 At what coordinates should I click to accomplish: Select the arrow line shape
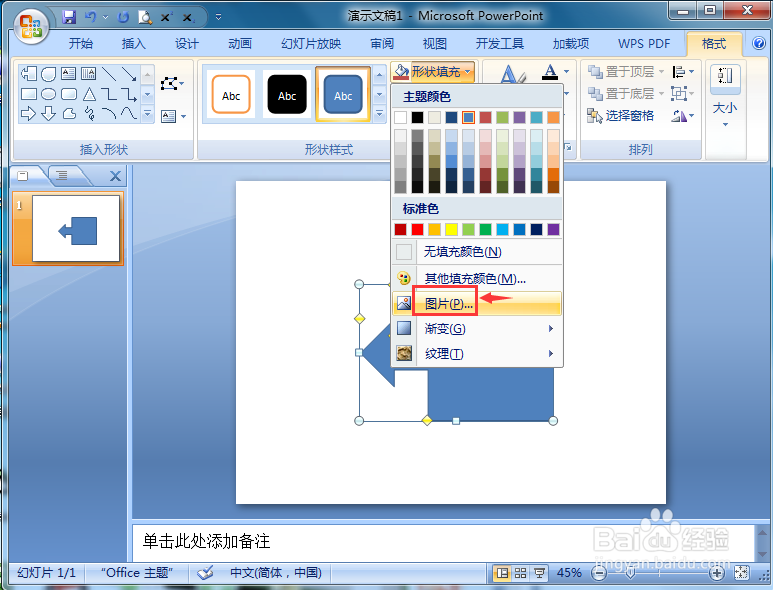tap(129, 74)
